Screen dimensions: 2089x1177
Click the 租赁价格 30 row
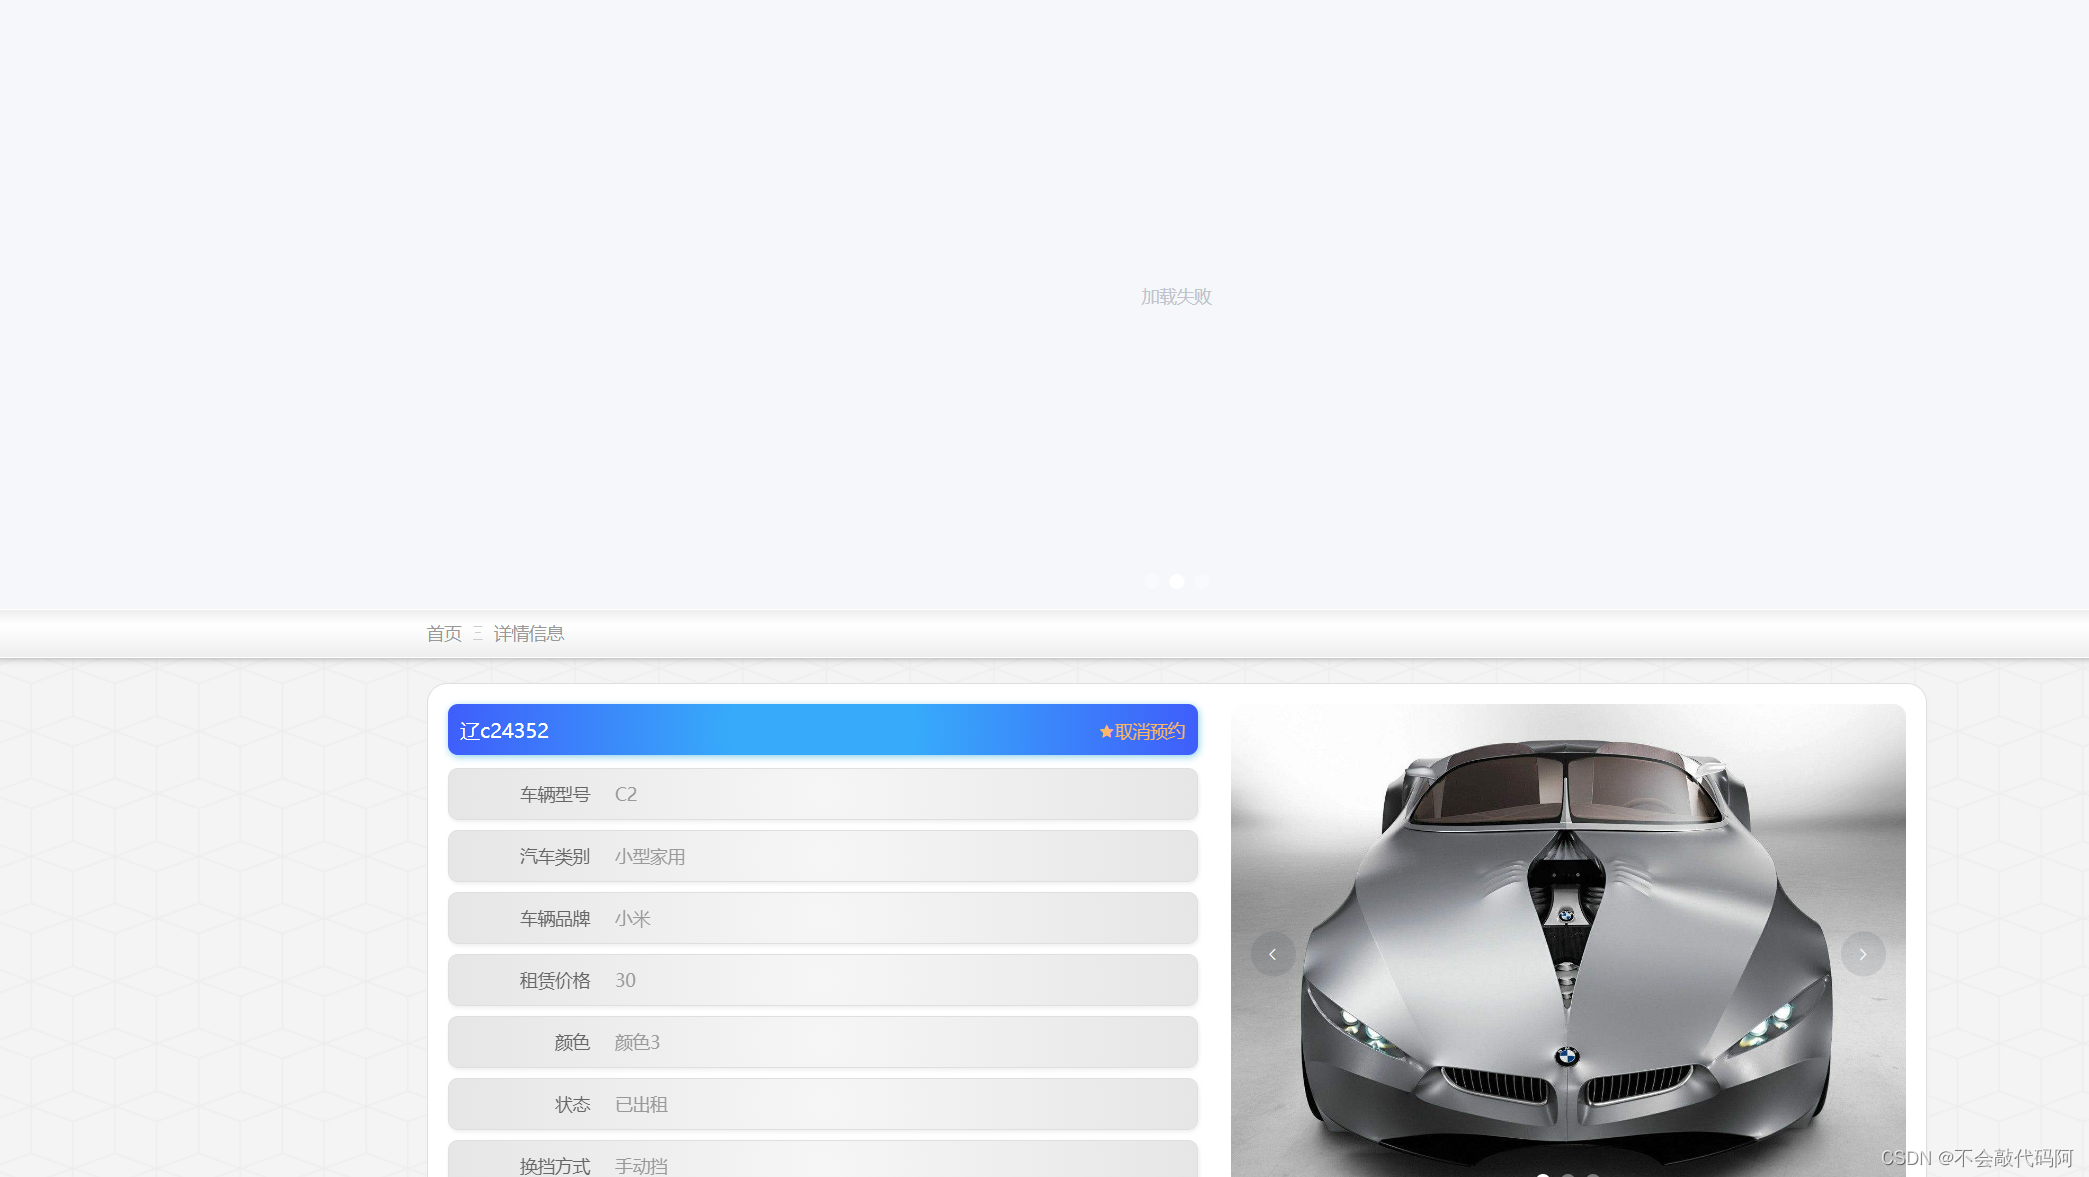(822, 980)
